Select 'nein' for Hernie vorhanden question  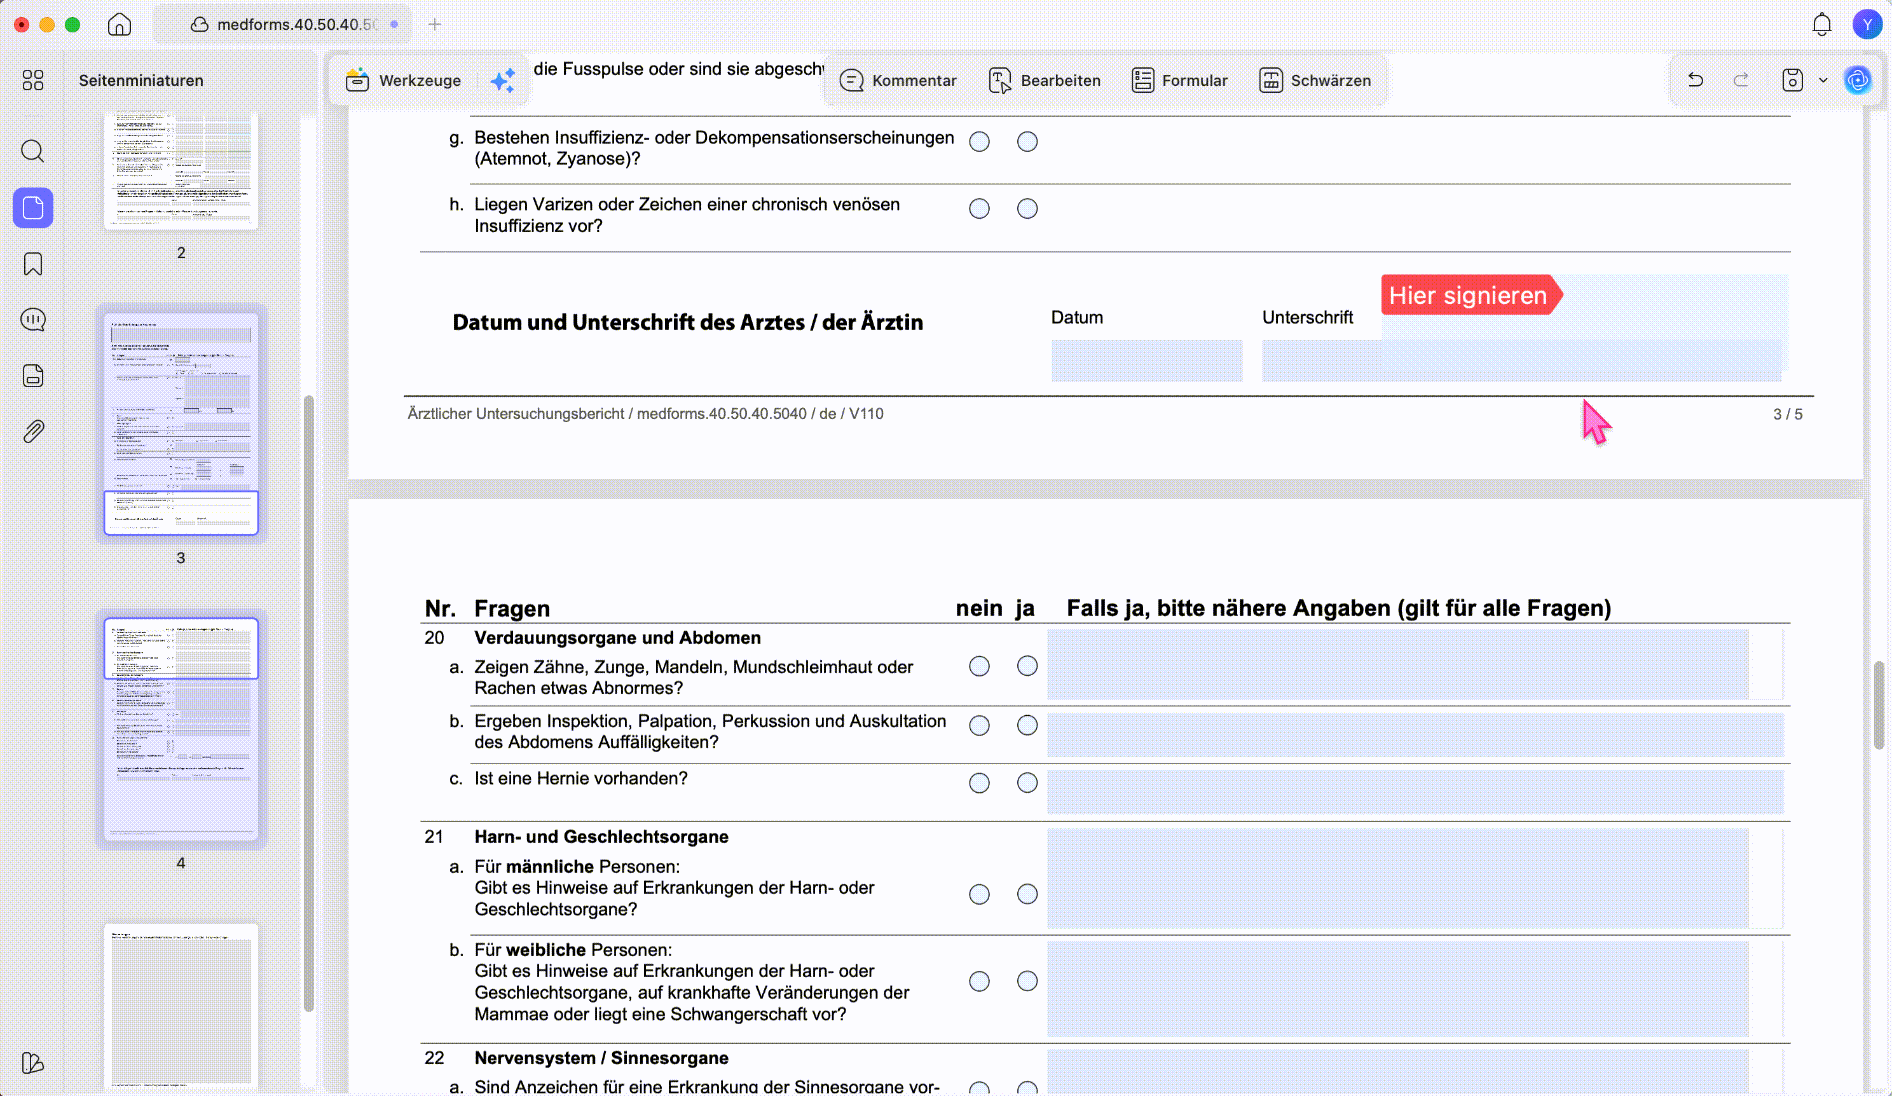979,783
